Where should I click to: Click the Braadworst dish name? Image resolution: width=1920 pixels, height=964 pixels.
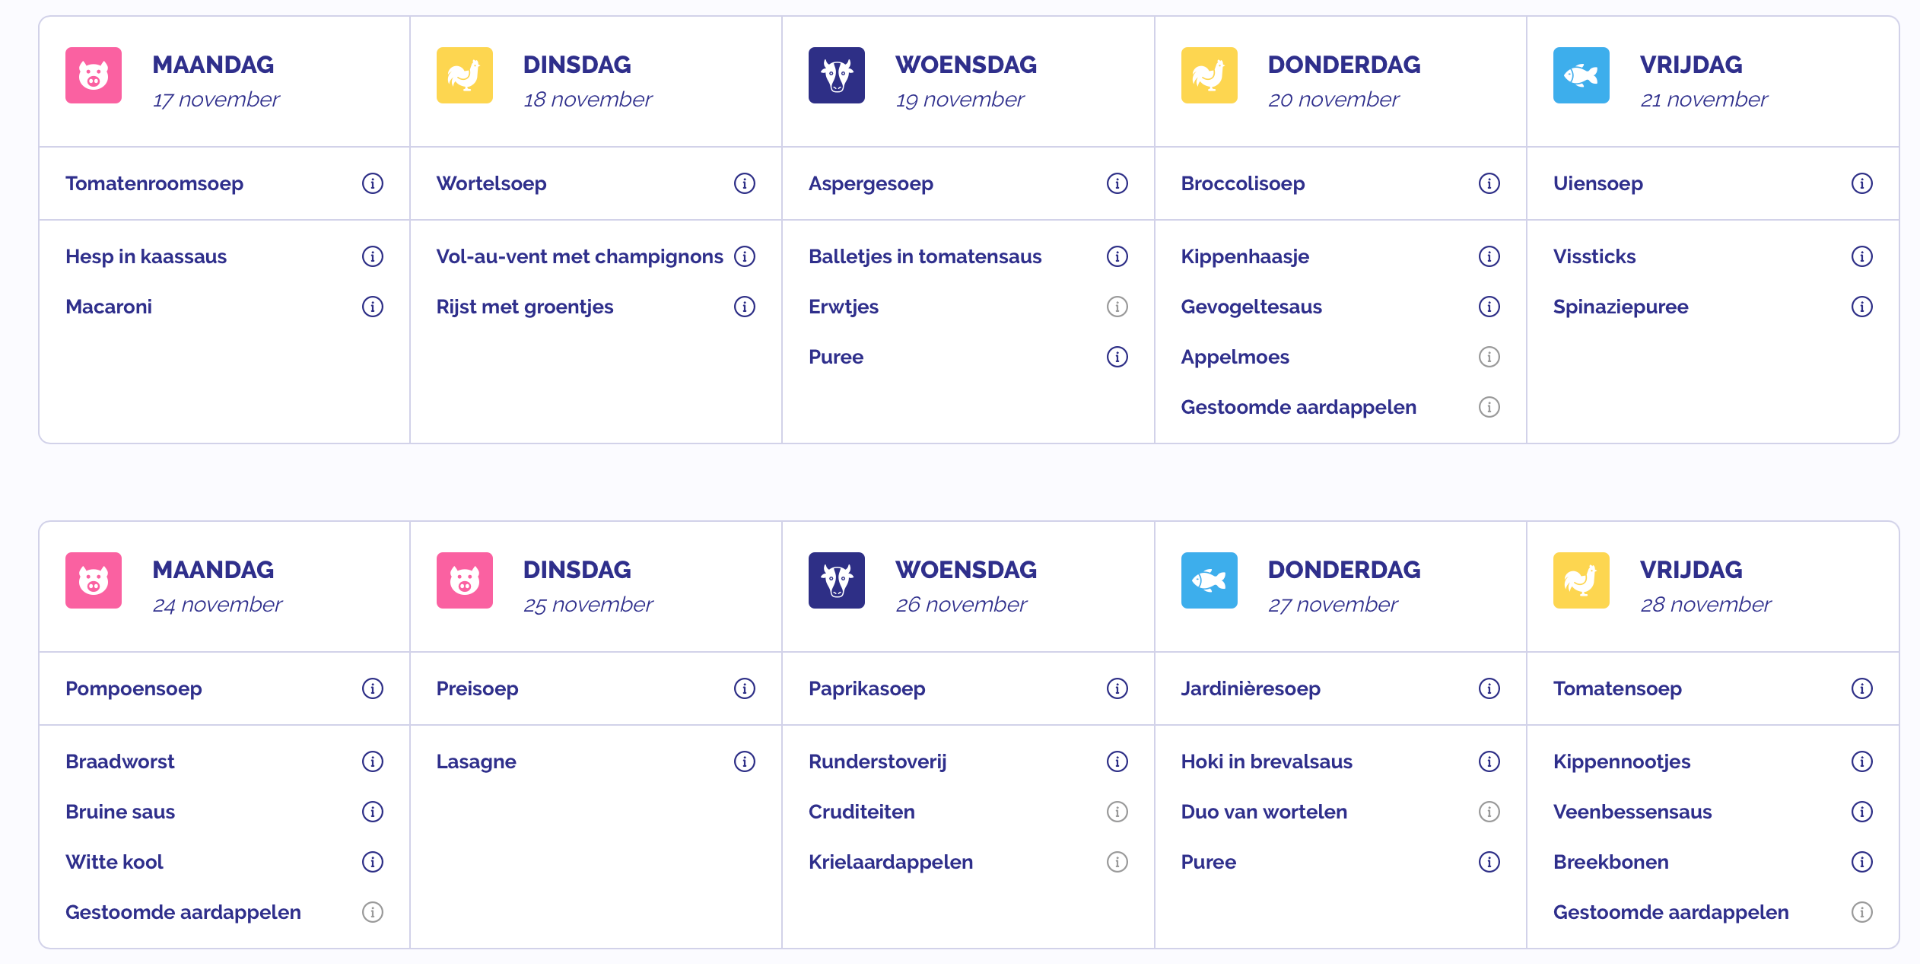tap(120, 762)
